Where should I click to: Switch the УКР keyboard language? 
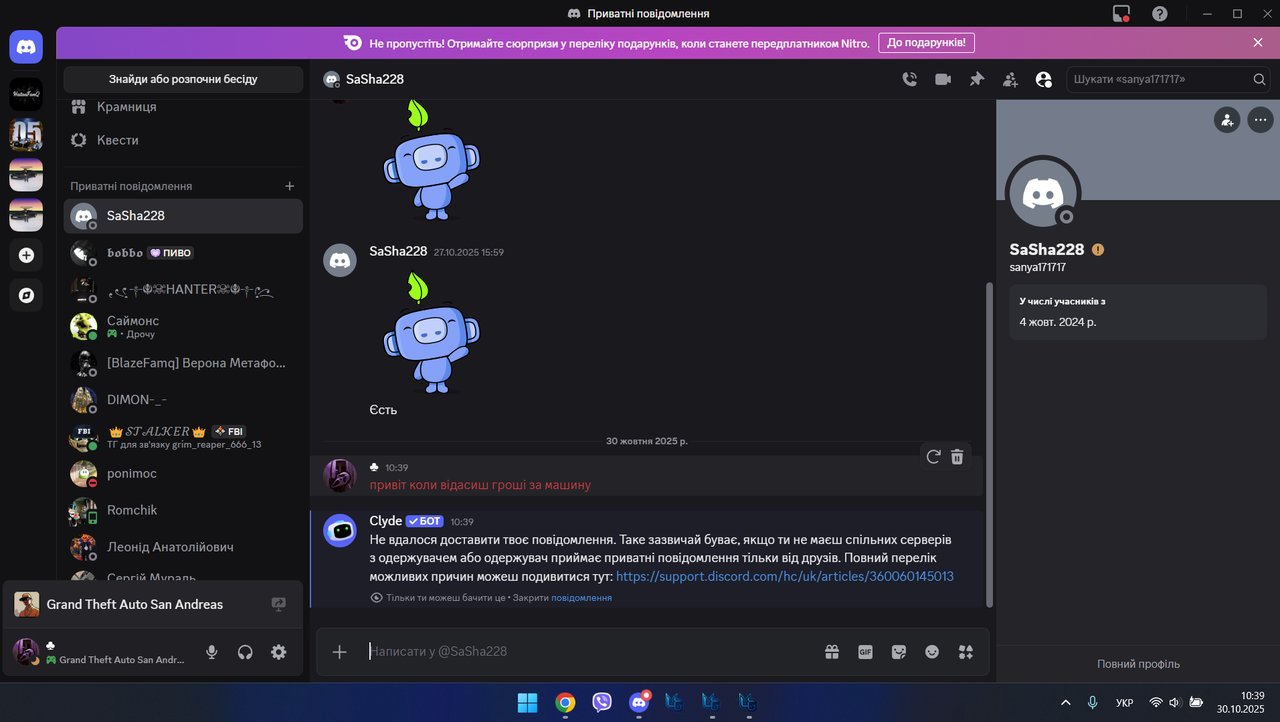pyautogui.click(x=1124, y=703)
